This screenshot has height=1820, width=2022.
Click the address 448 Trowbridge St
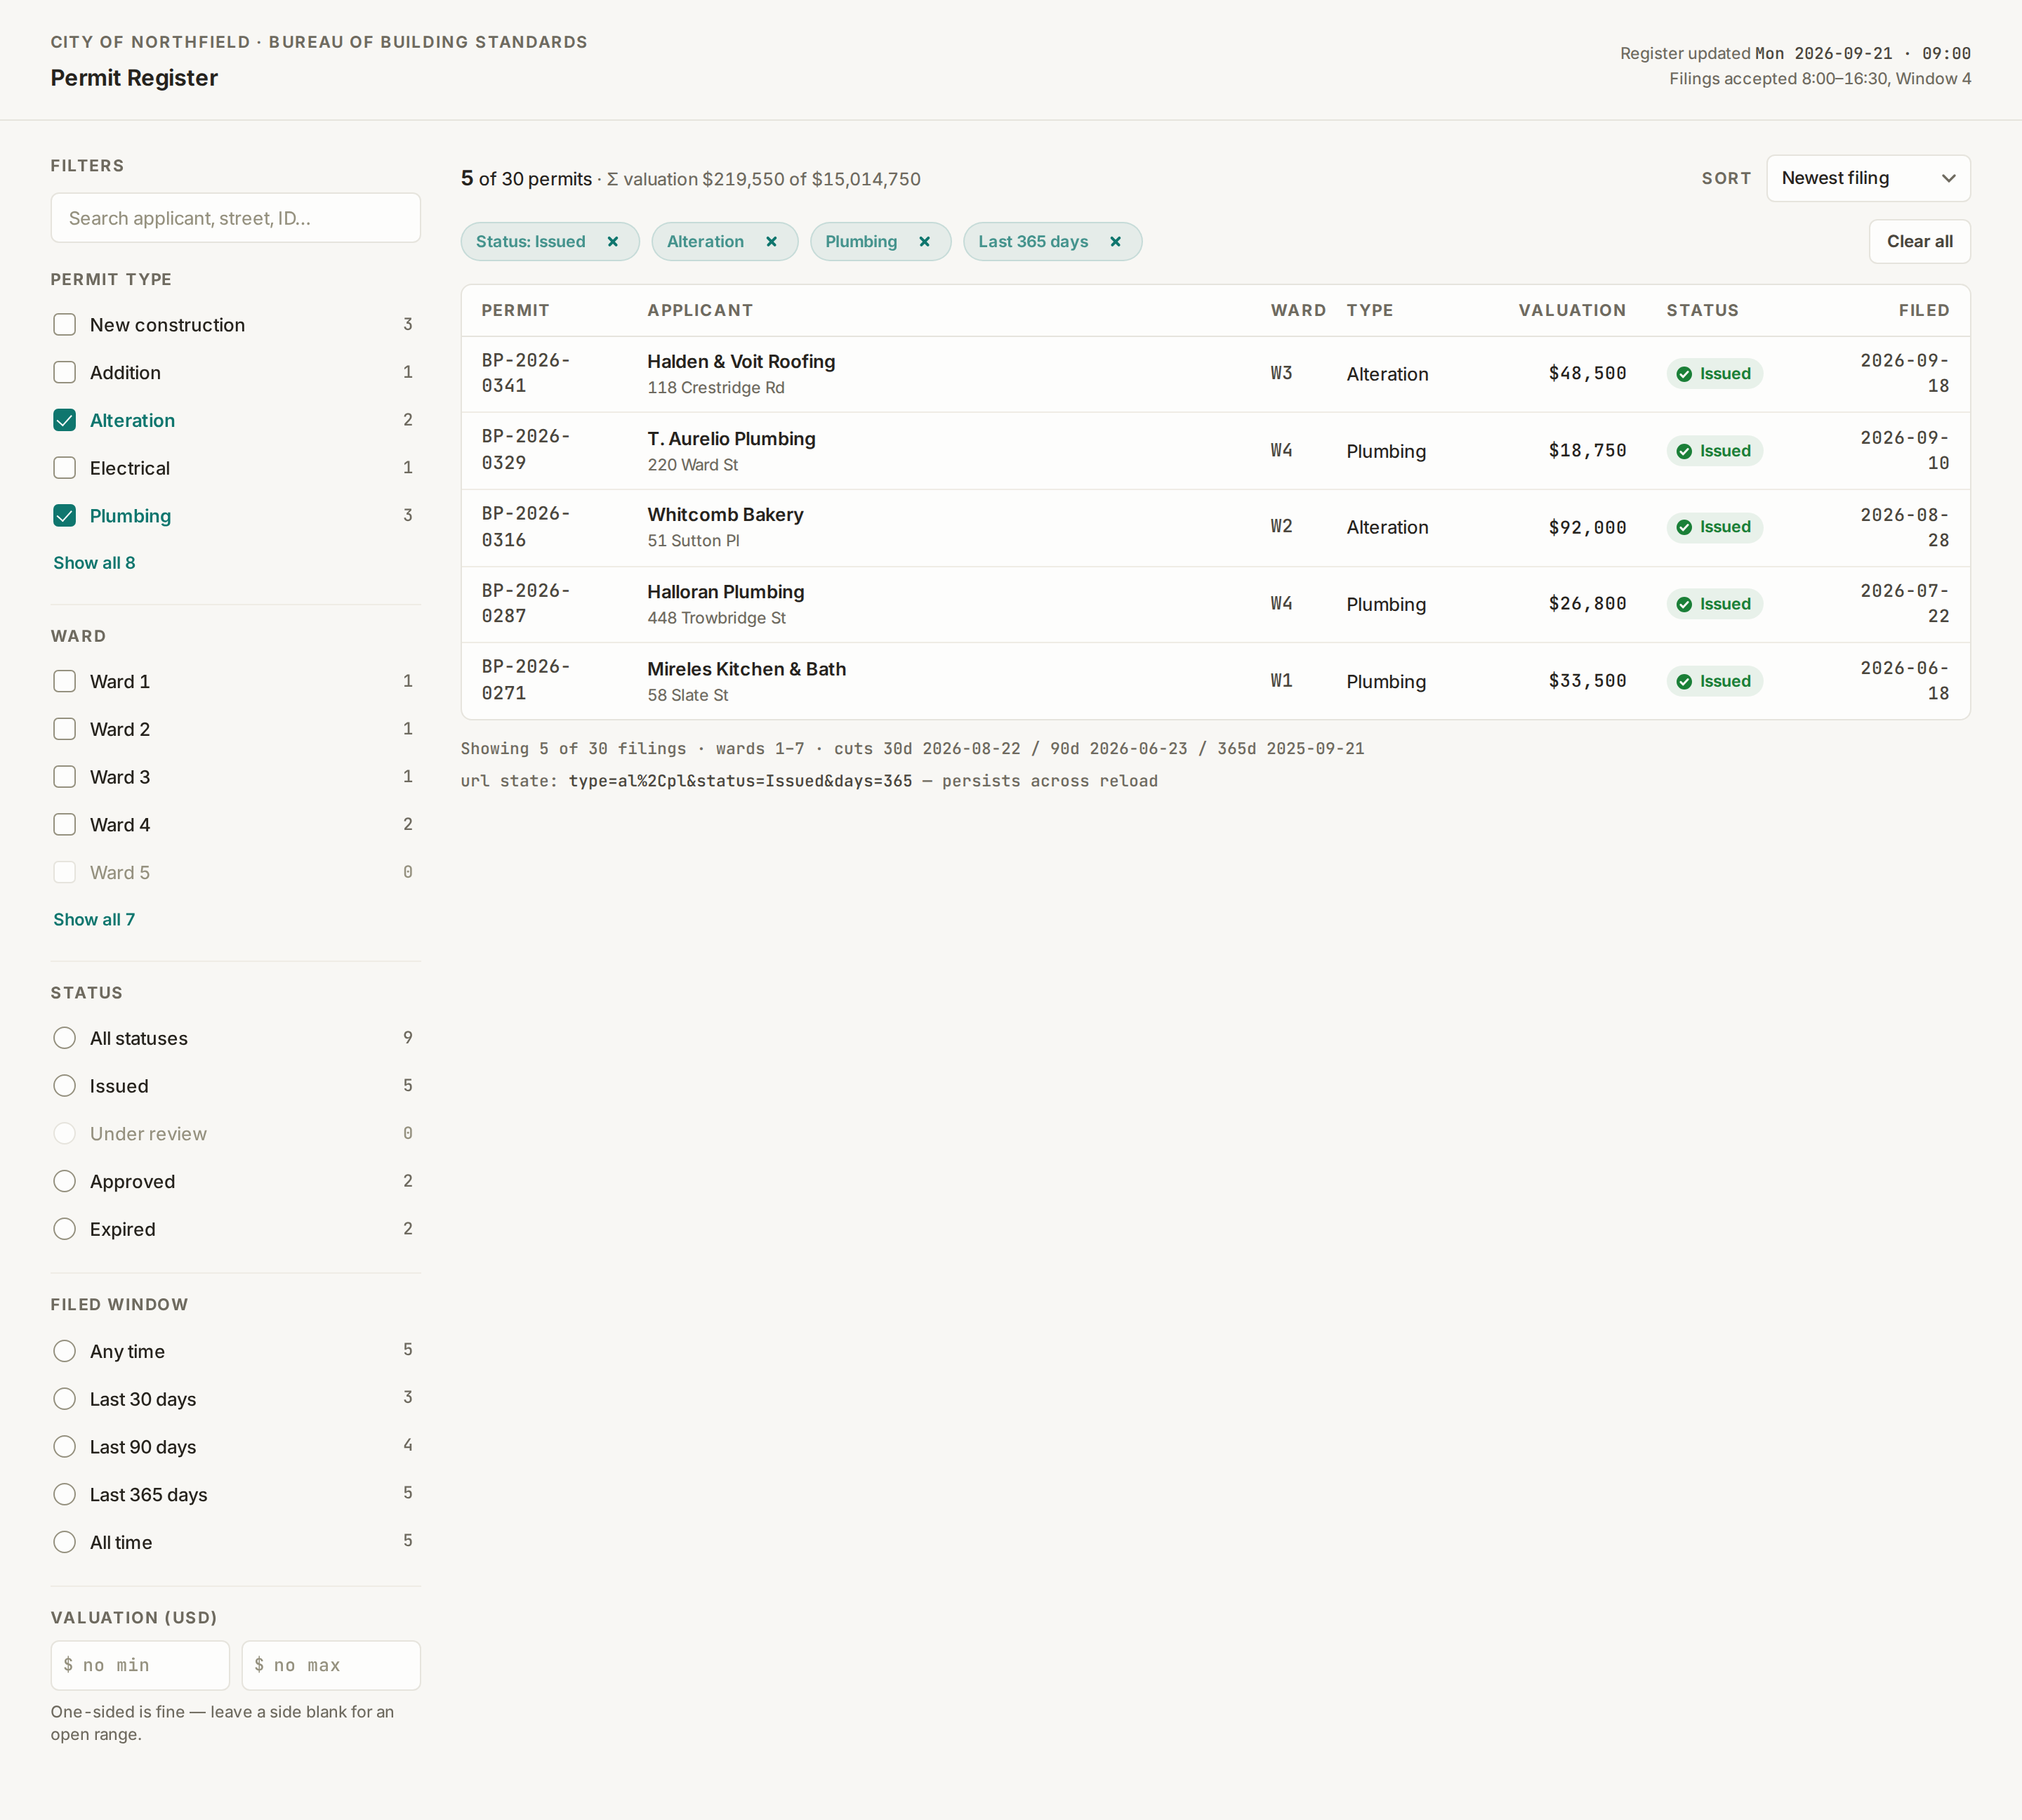point(716,618)
